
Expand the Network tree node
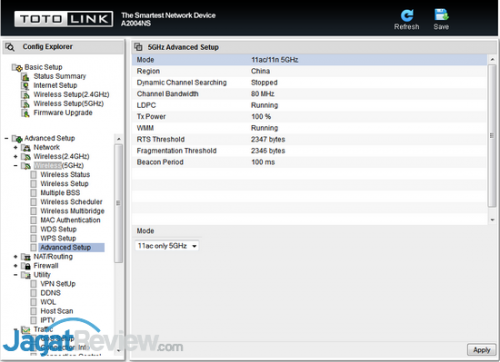15,147
